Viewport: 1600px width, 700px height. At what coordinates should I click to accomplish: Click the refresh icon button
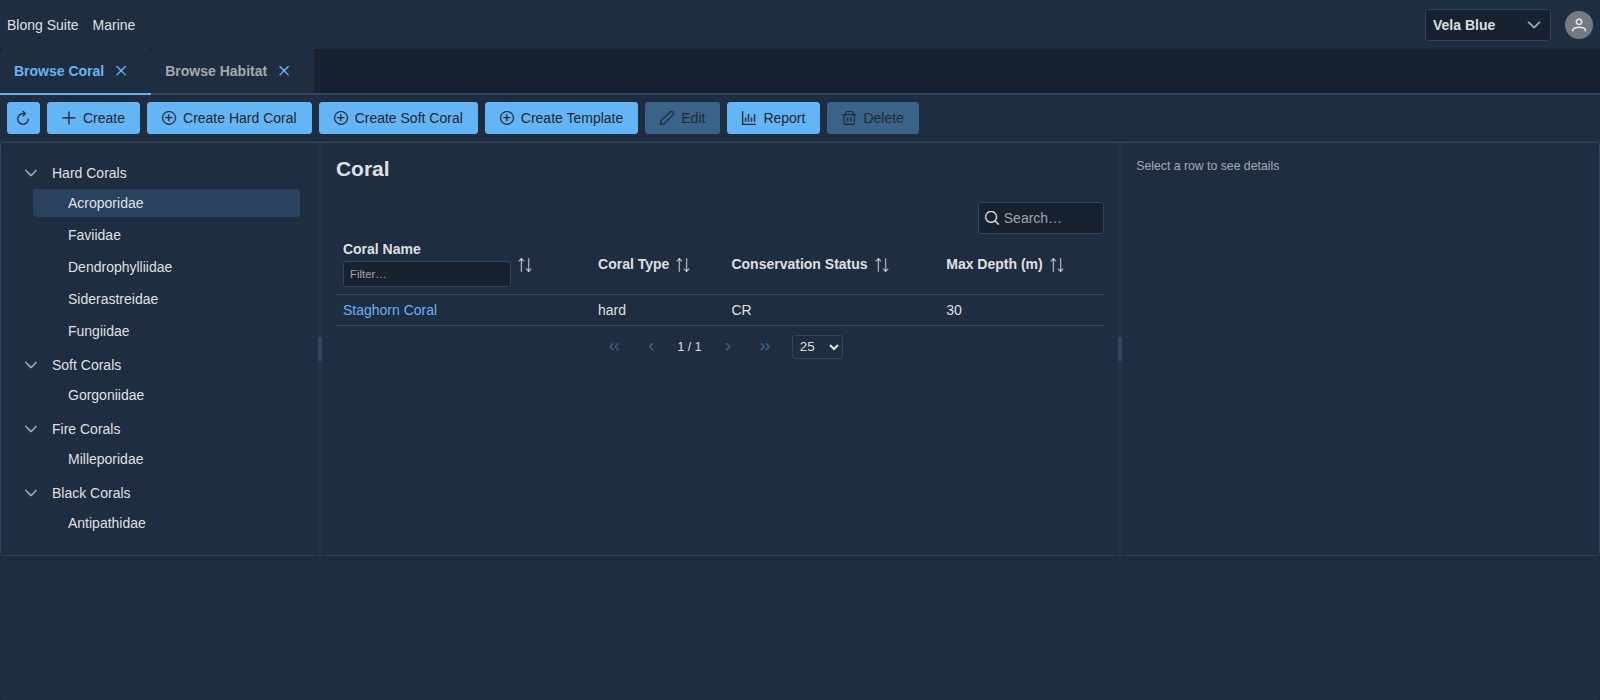click(x=23, y=118)
